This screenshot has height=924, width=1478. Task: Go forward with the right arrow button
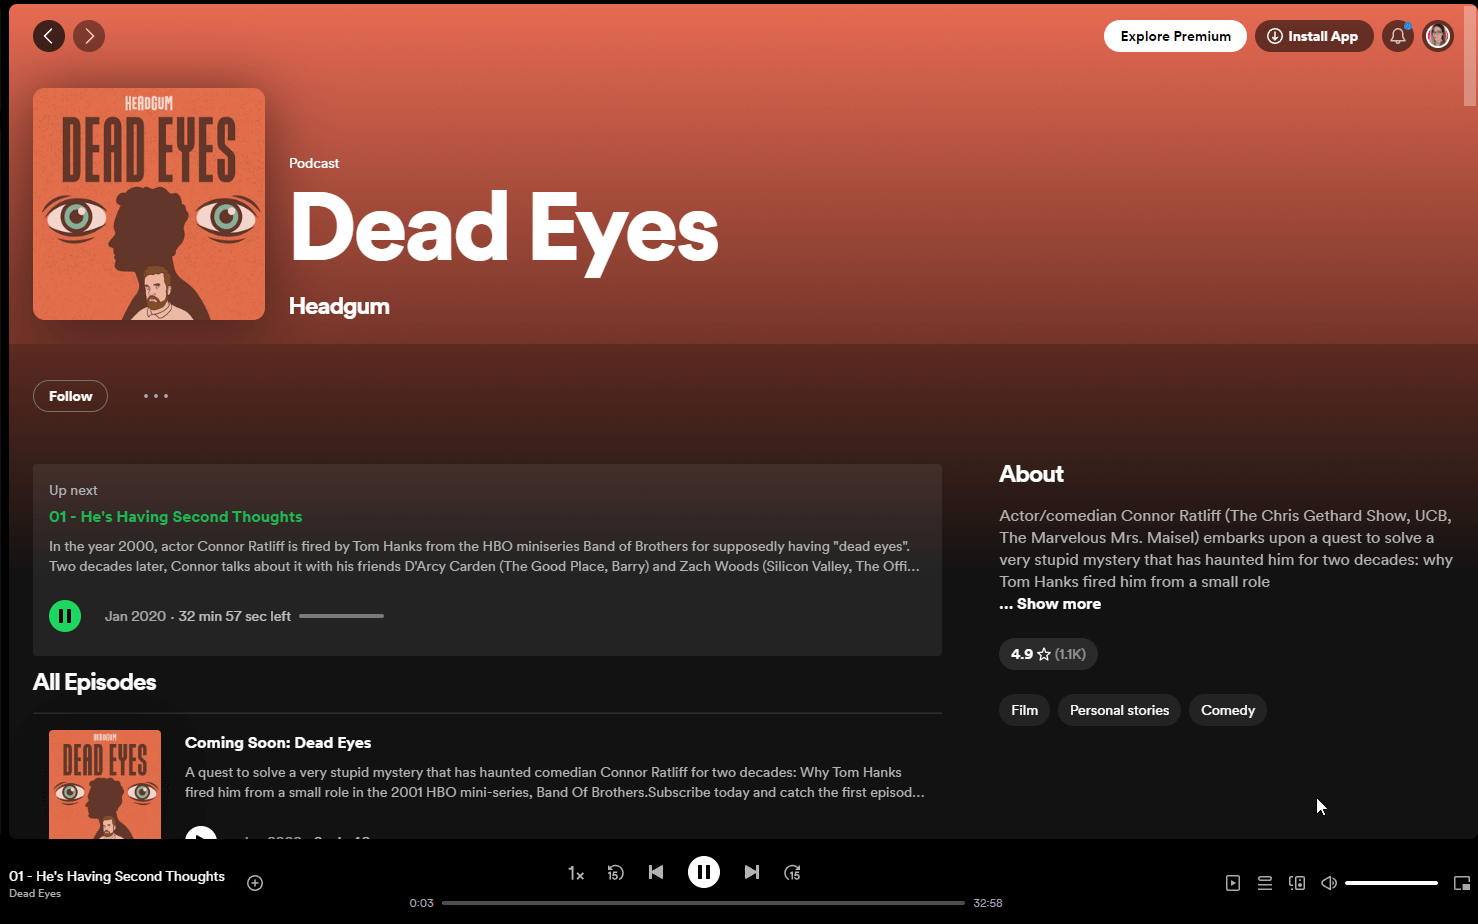[89, 36]
